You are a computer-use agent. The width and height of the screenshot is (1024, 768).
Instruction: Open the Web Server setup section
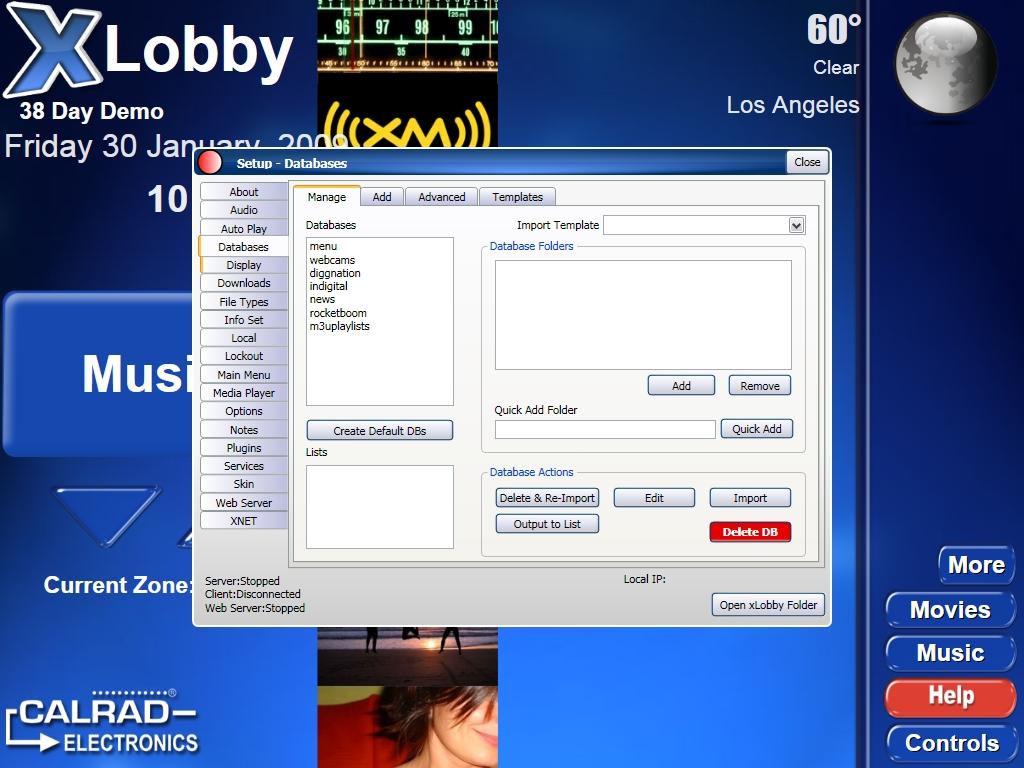[x=244, y=503]
